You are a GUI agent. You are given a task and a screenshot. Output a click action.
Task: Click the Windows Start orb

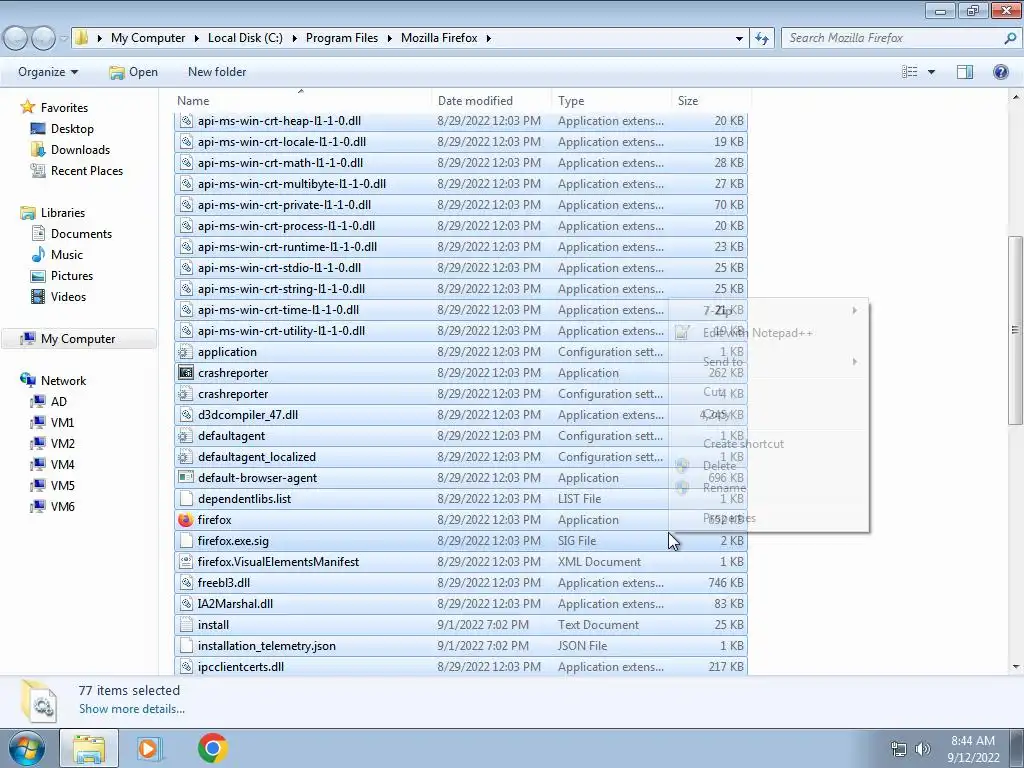pos(26,748)
